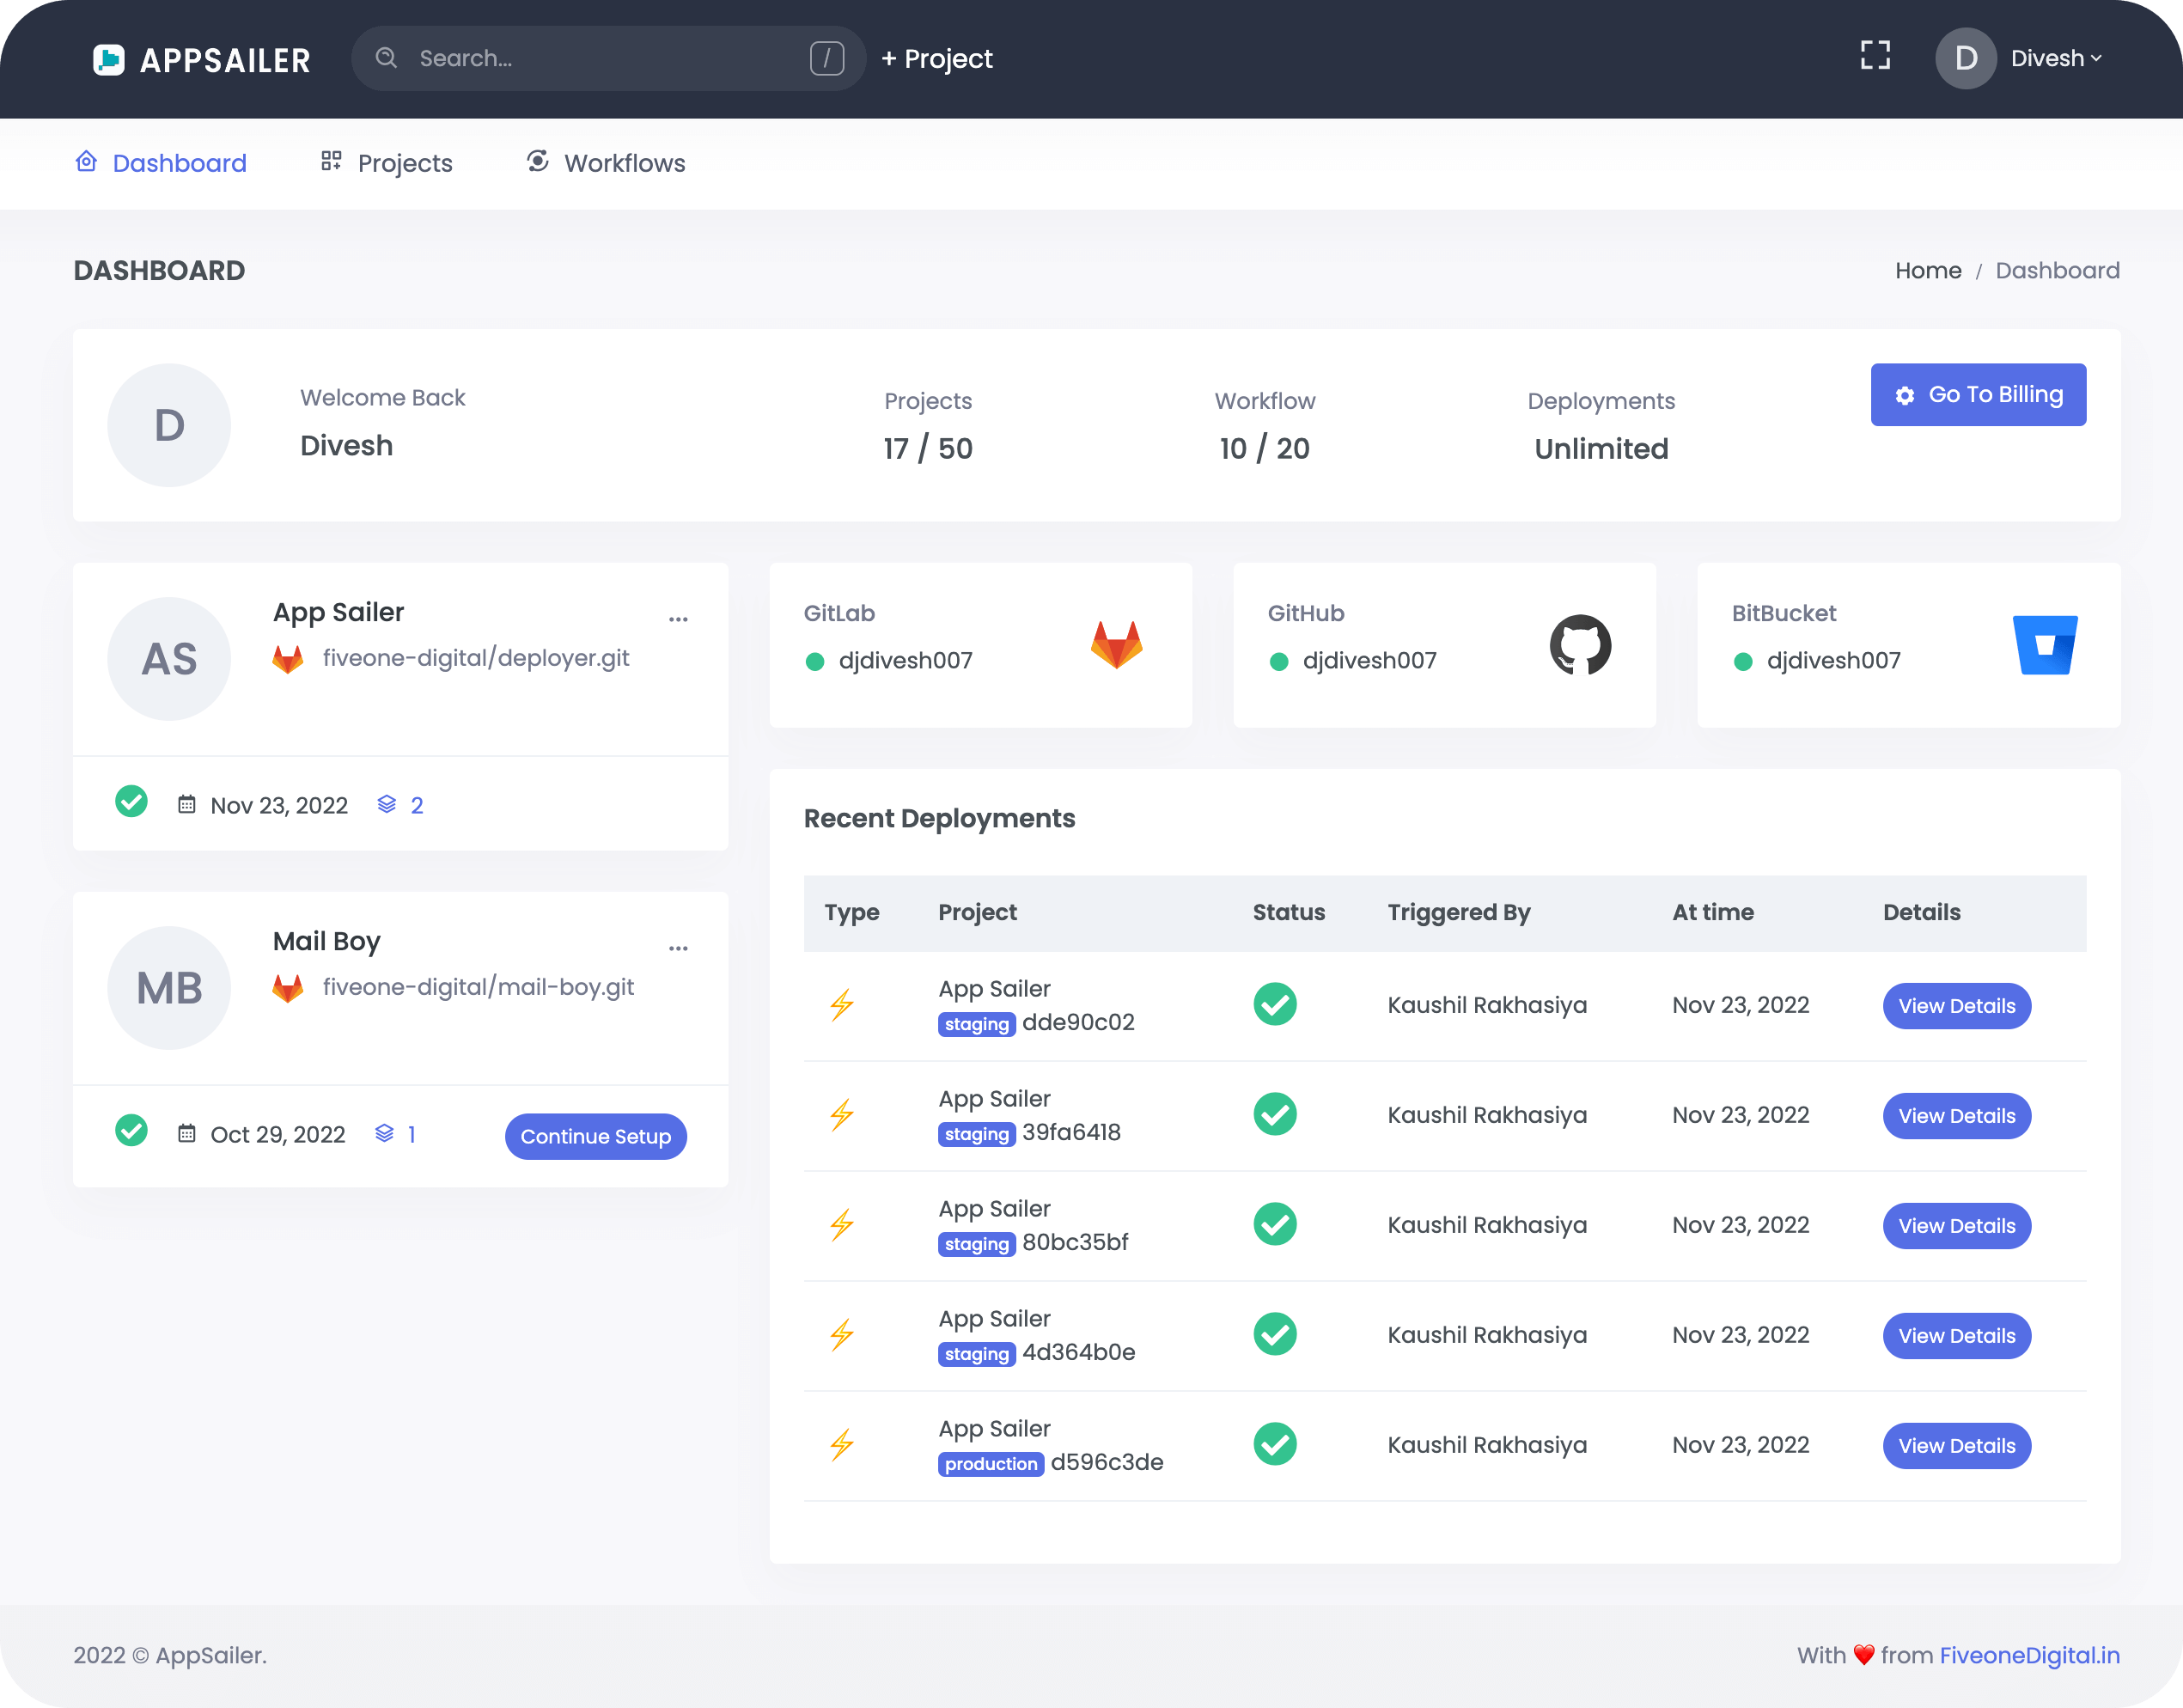
Task: Click the green success check on App Sailer card
Action: click(x=131, y=802)
